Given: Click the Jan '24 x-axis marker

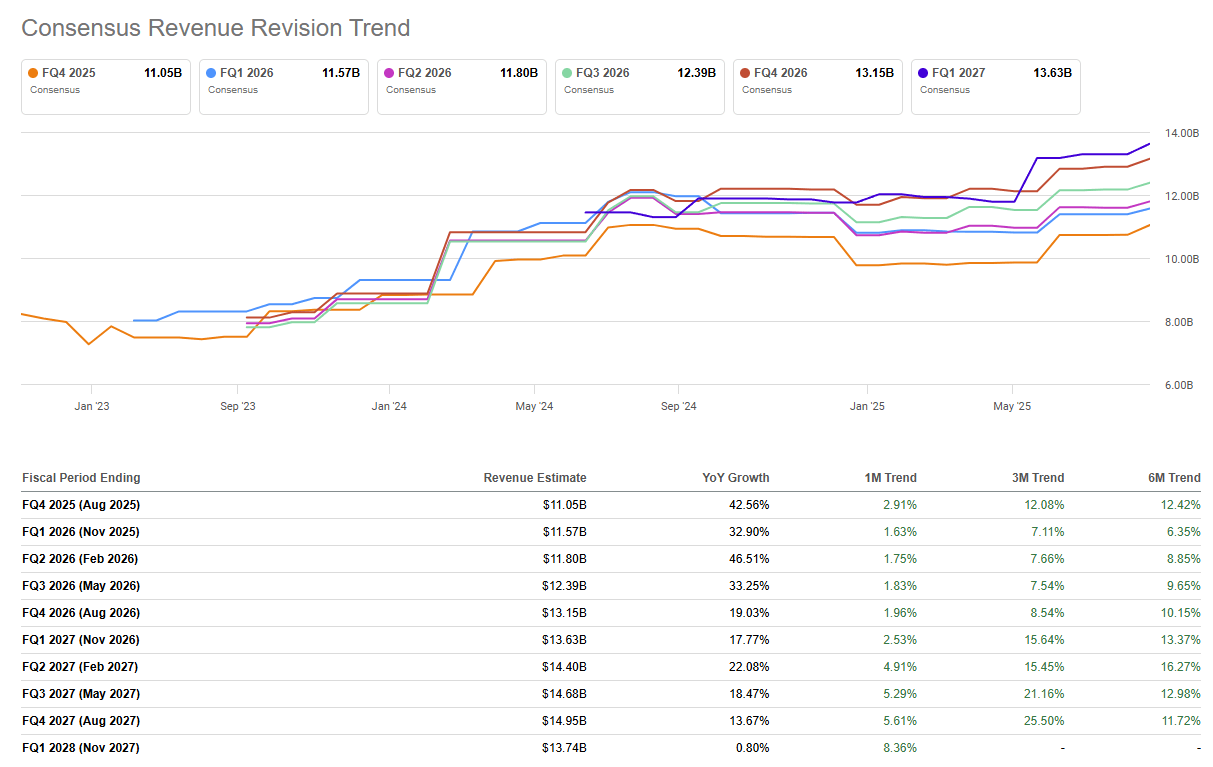Looking at the screenshot, I should [x=388, y=407].
